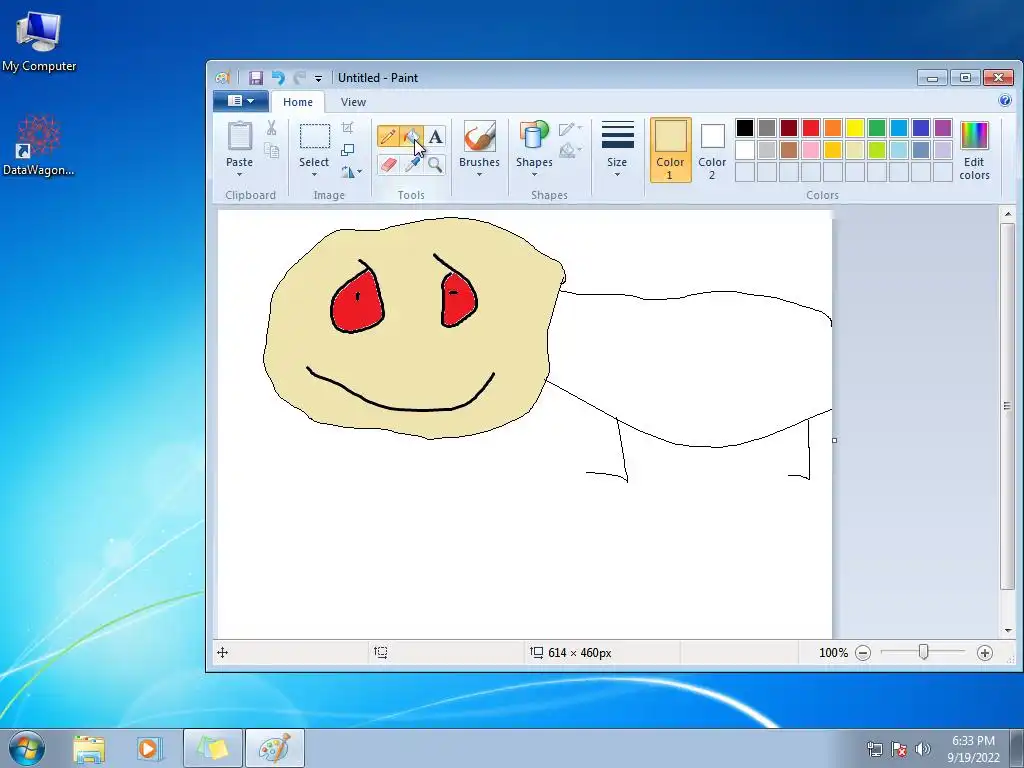Pick the dark red color swatch
Viewport: 1024px width, 768px height.
click(x=789, y=127)
